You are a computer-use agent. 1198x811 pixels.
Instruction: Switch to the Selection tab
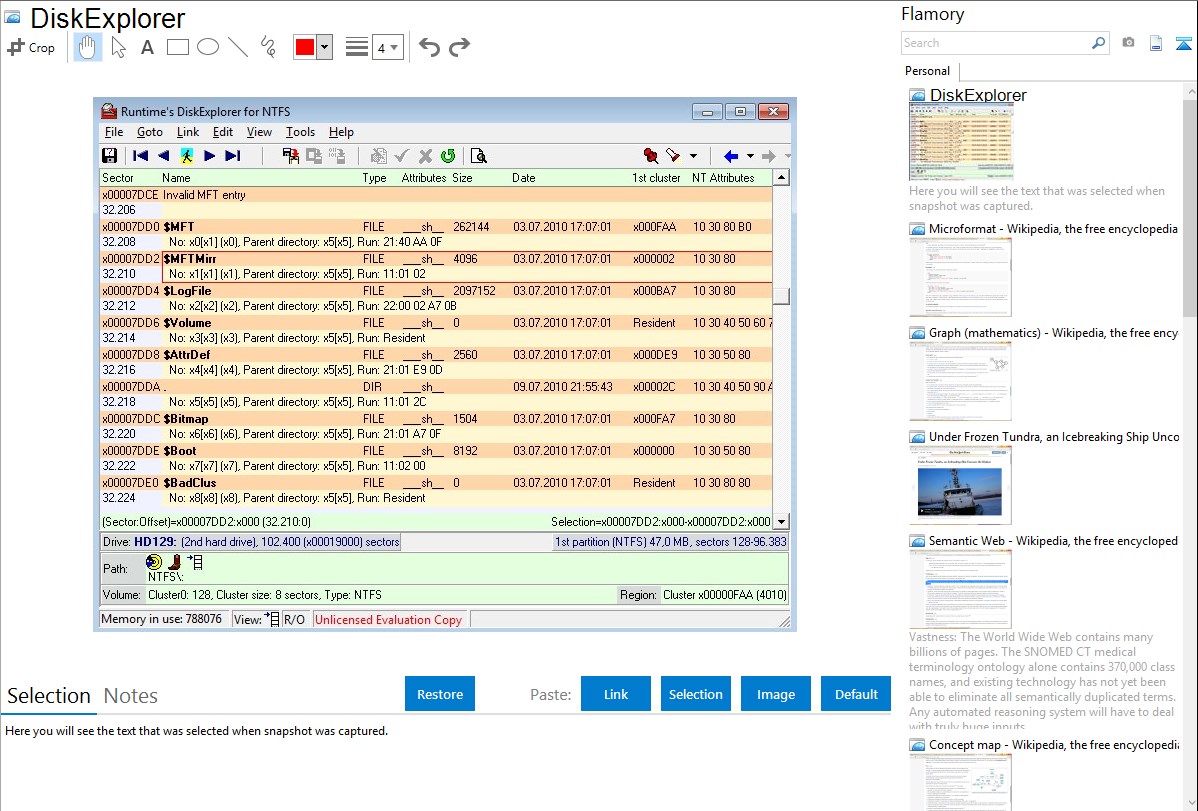49,696
